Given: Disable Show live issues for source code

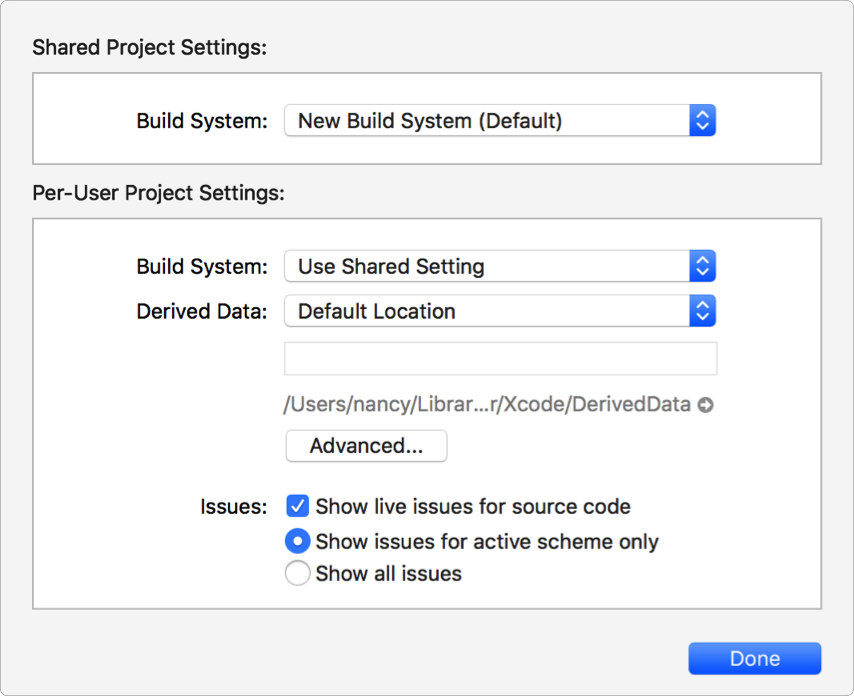Looking at the screenshot, I should click(x=297, y=506).
